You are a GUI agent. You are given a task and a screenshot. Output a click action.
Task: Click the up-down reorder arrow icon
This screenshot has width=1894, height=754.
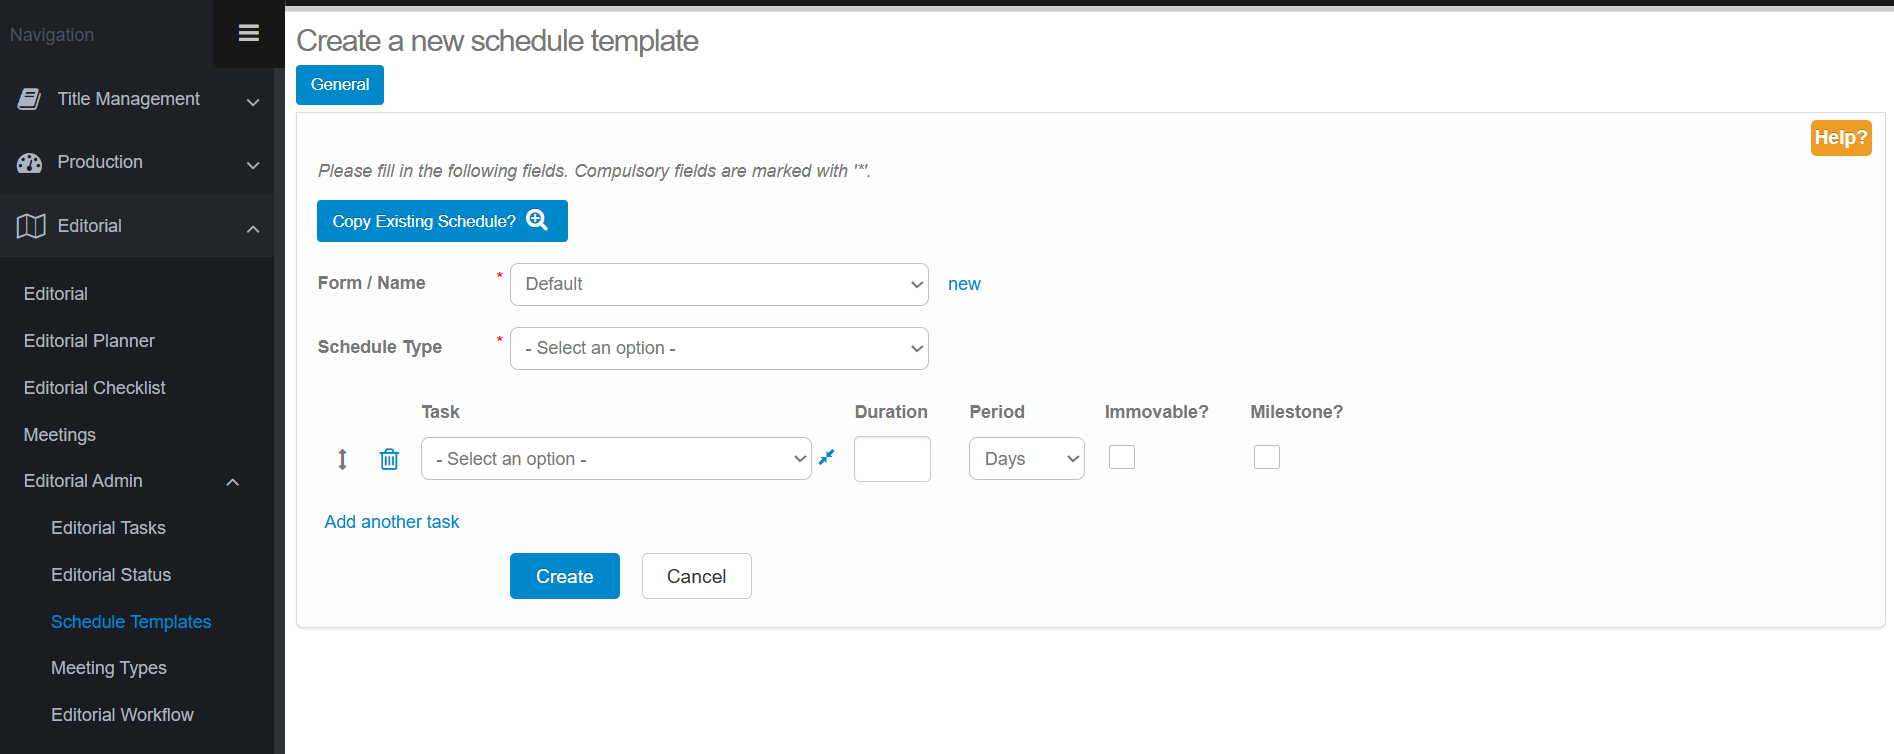(342, 459)
